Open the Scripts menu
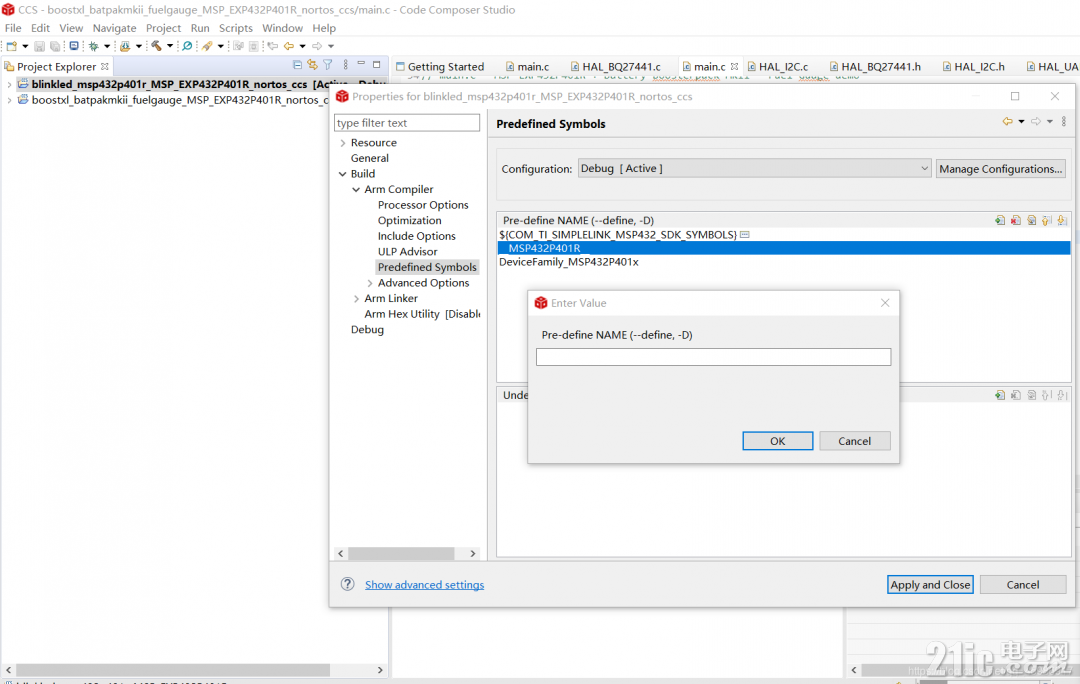The height and width of the screenshot is (684, 1080). [236, 28]
